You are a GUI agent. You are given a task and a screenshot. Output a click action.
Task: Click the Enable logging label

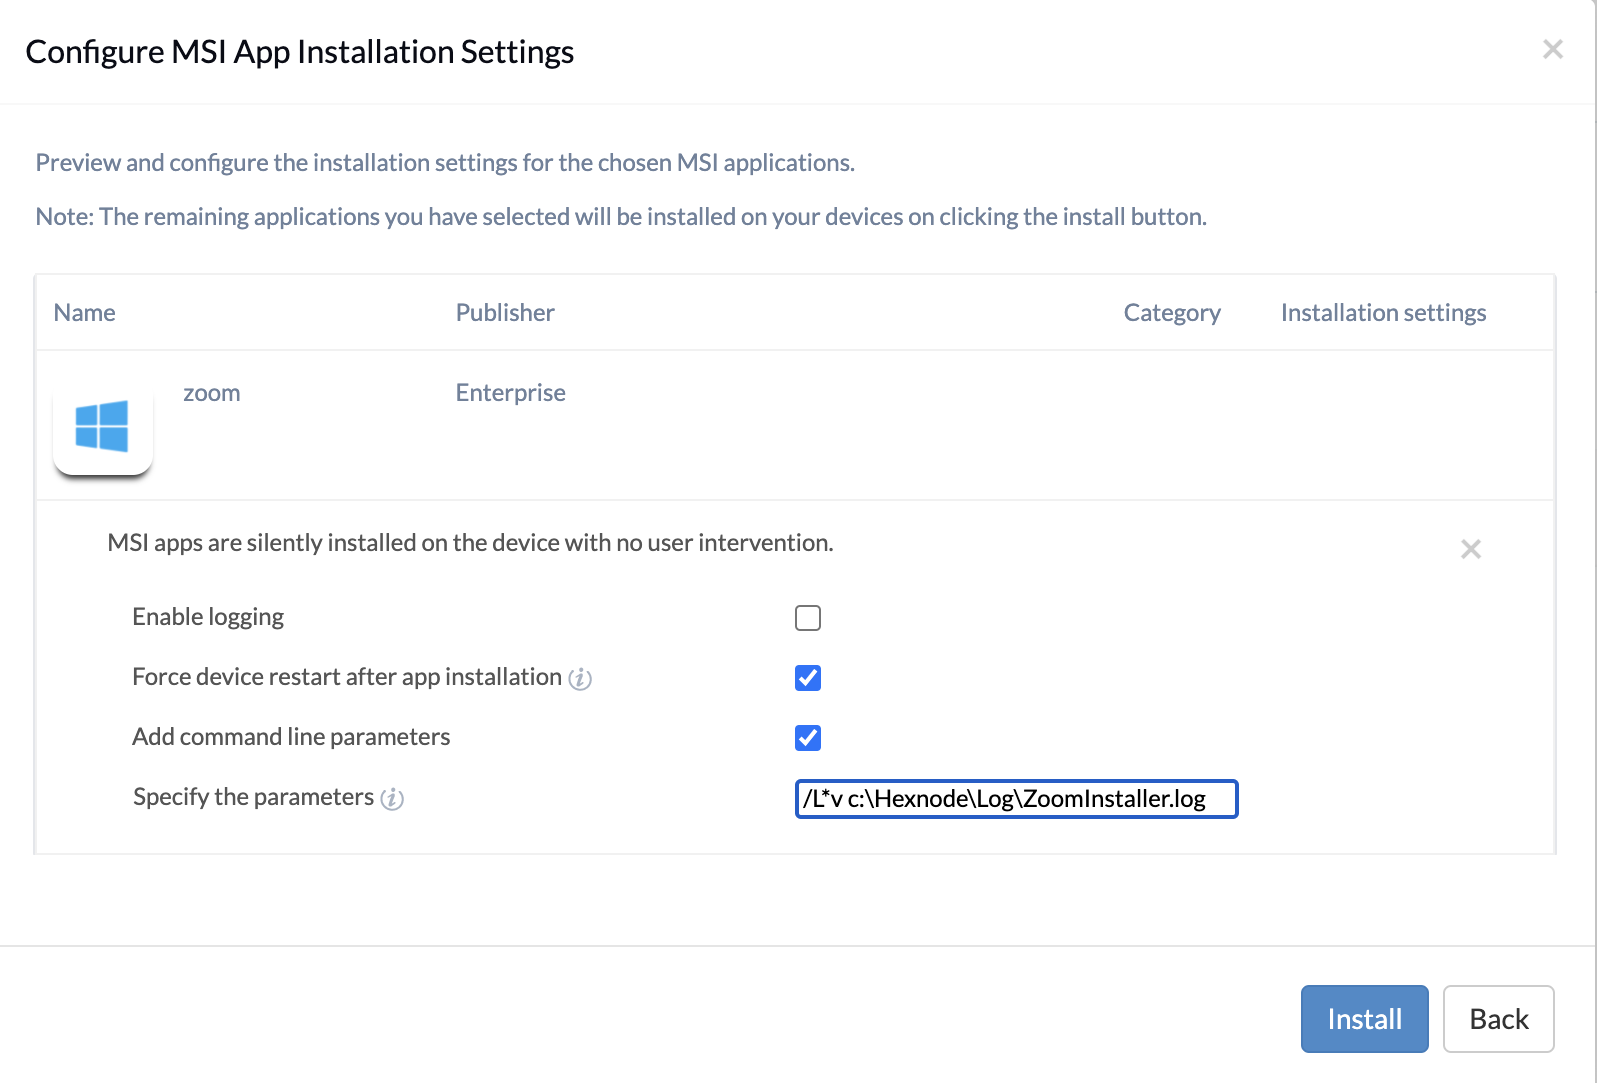point(208,617)
